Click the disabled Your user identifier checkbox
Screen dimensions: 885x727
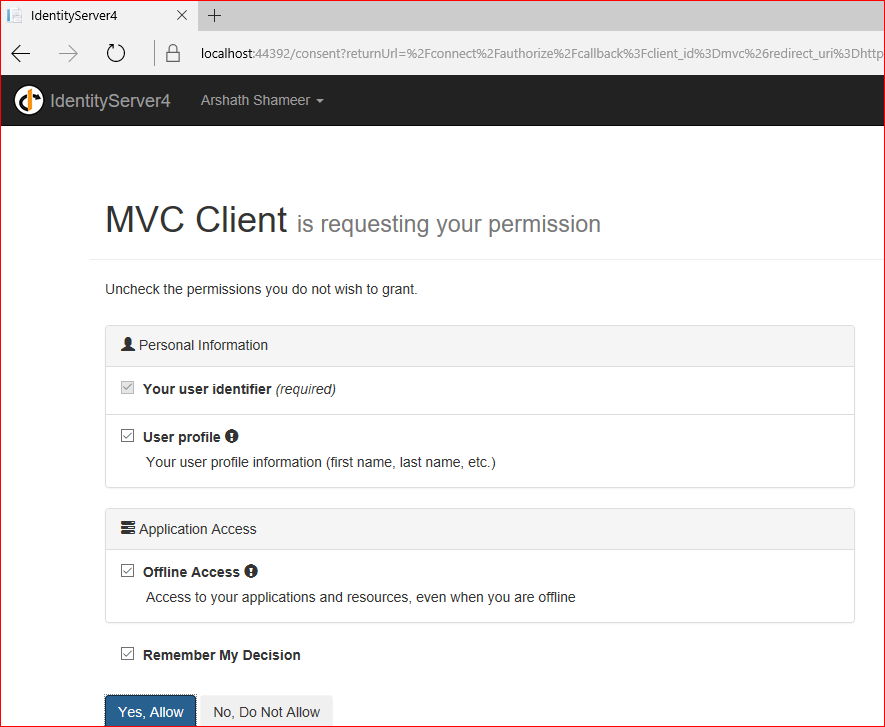point(127,386)
